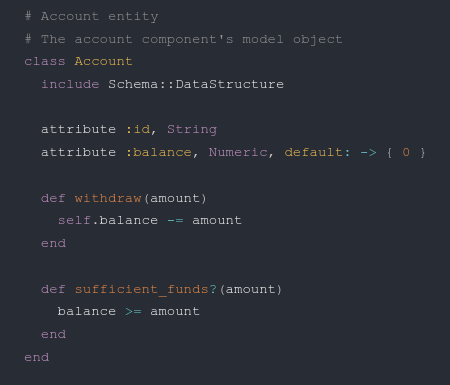The image size is (450, 385).
Task: Click the 'default:' key
Action: [317, 152]
